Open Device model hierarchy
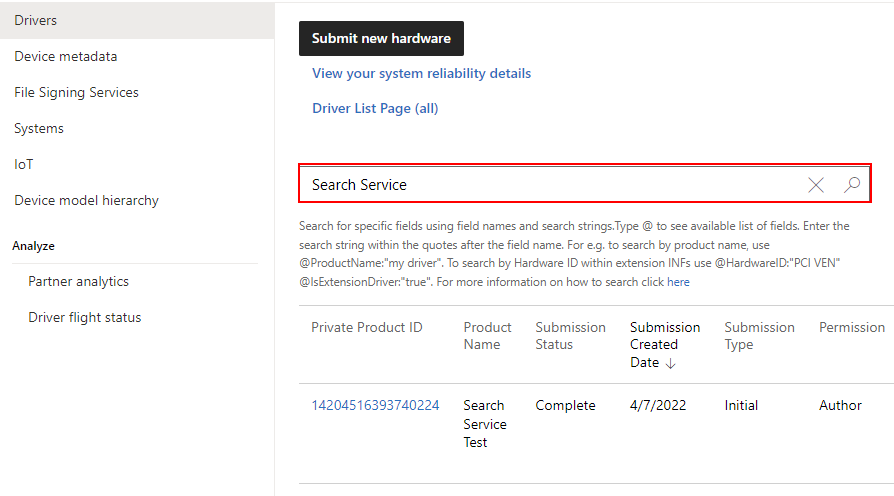Viewport: 894px width, 496px height. [86, 200]
